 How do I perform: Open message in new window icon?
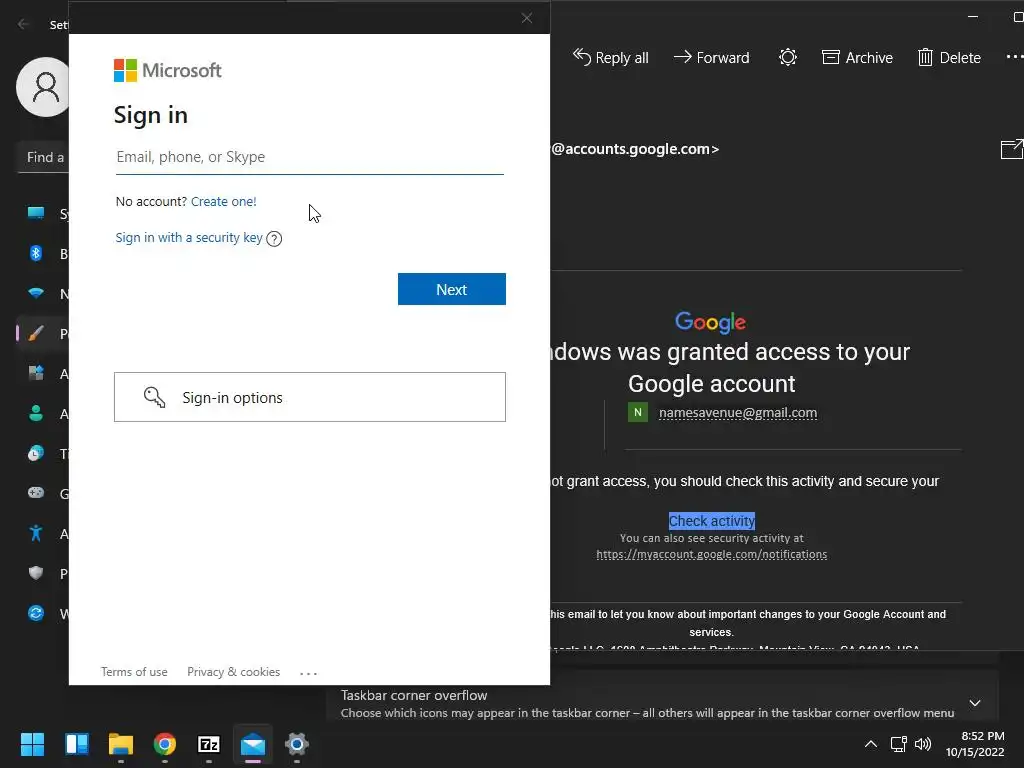tap(1012, 149)
